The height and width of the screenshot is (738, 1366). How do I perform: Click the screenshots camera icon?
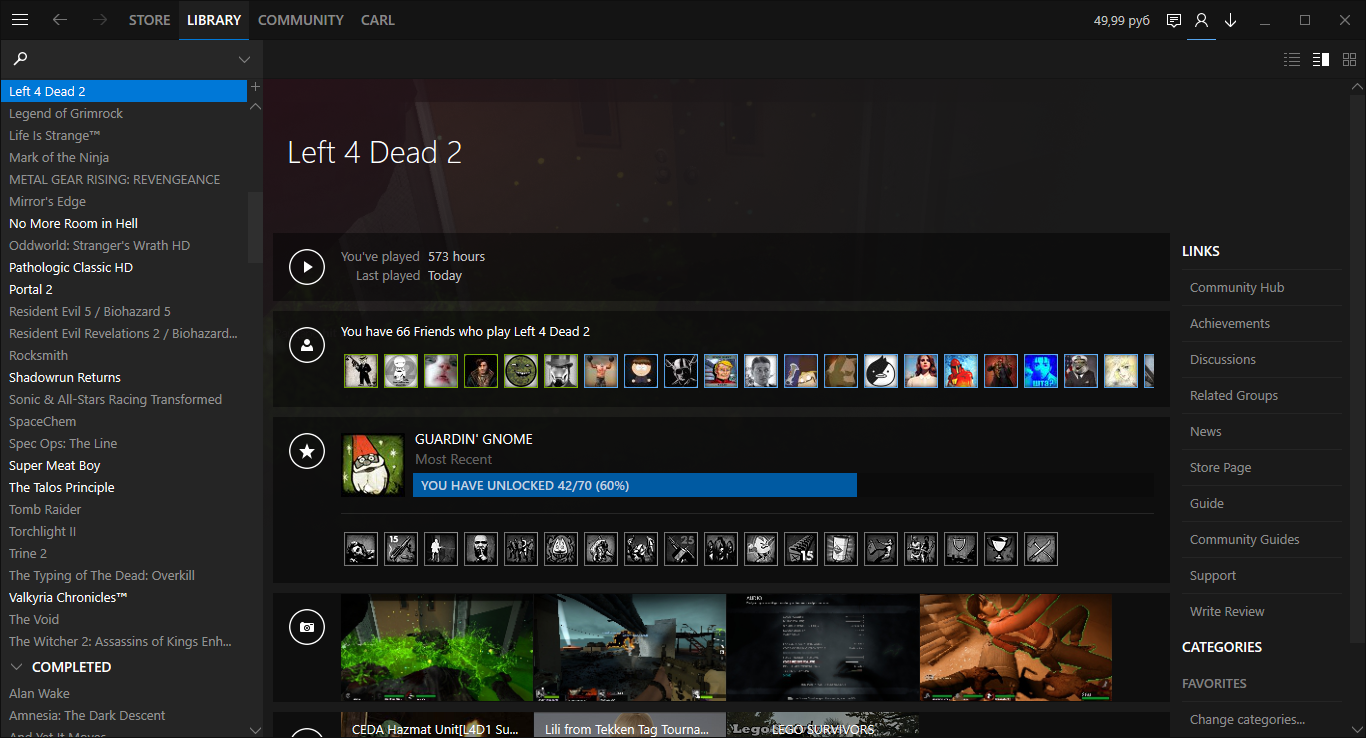(x=307, y=627)
